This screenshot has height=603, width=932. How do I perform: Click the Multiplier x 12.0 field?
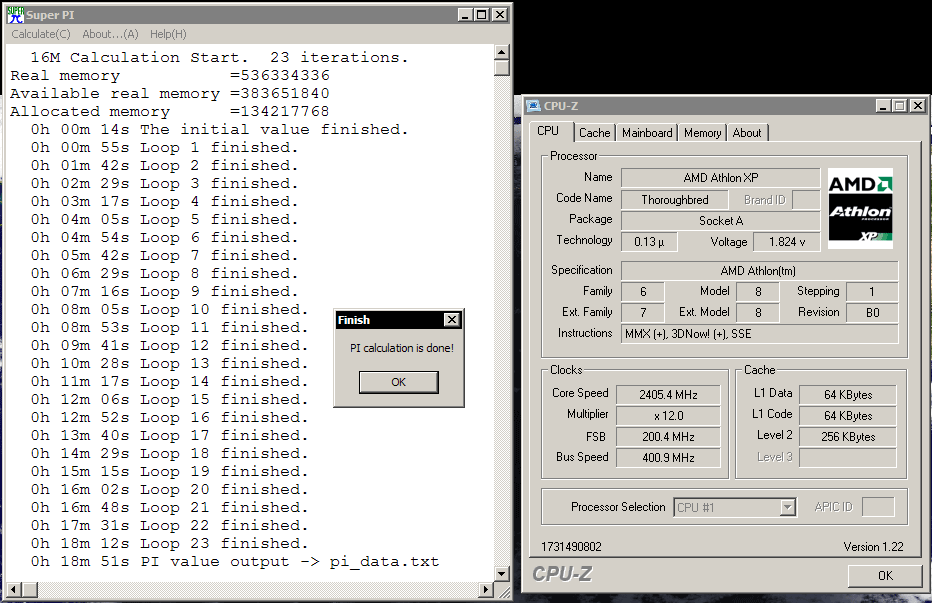668,416
